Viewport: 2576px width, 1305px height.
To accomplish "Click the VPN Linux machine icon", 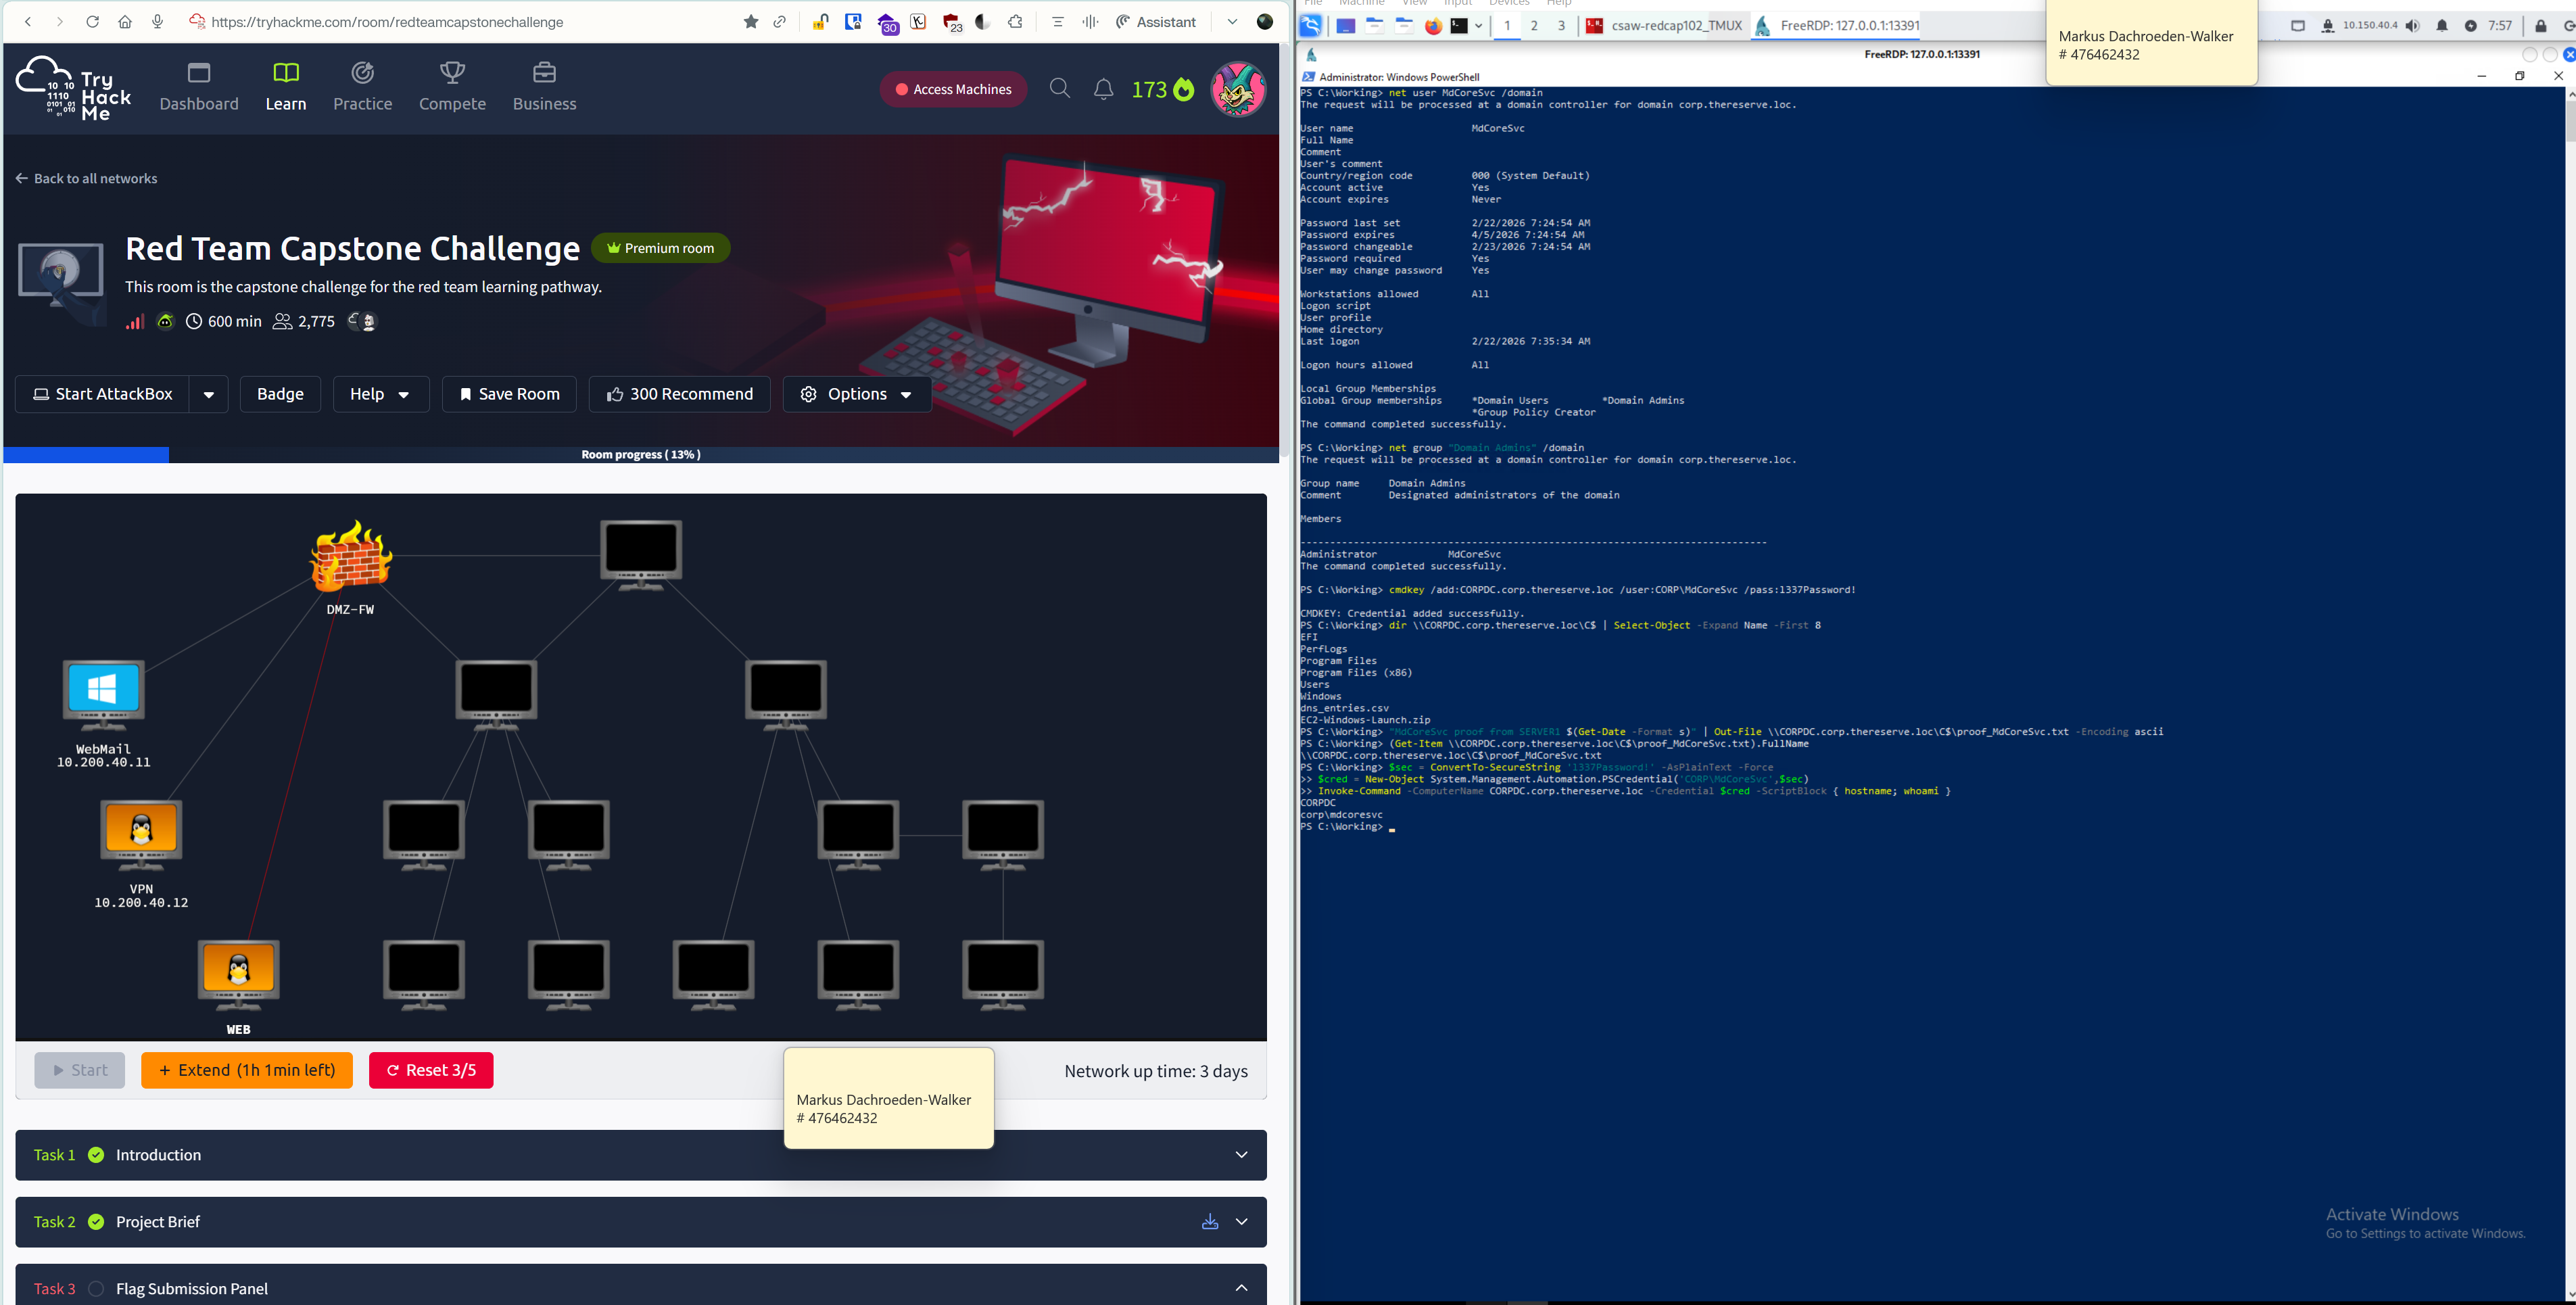I will coord(141,832).
